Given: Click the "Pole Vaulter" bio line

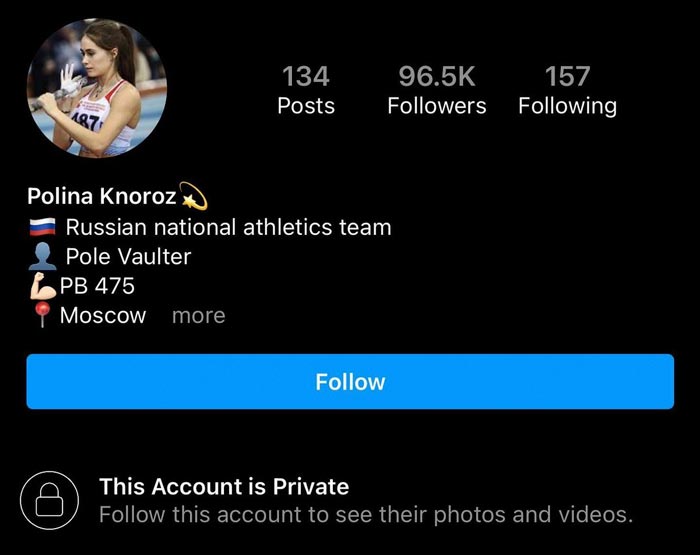Looking at the screenshot, I should 128,256.
